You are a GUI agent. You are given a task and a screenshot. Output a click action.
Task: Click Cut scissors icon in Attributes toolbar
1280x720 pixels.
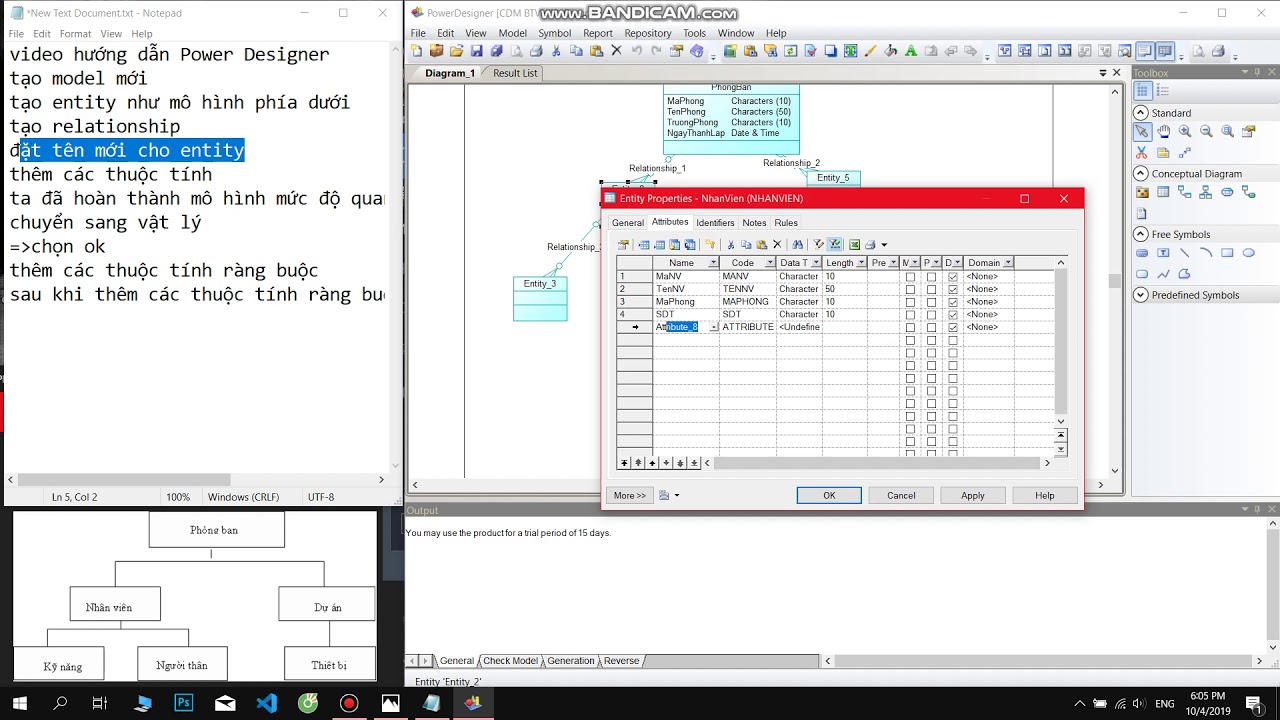pyautogui.click(x=731, y=244)
